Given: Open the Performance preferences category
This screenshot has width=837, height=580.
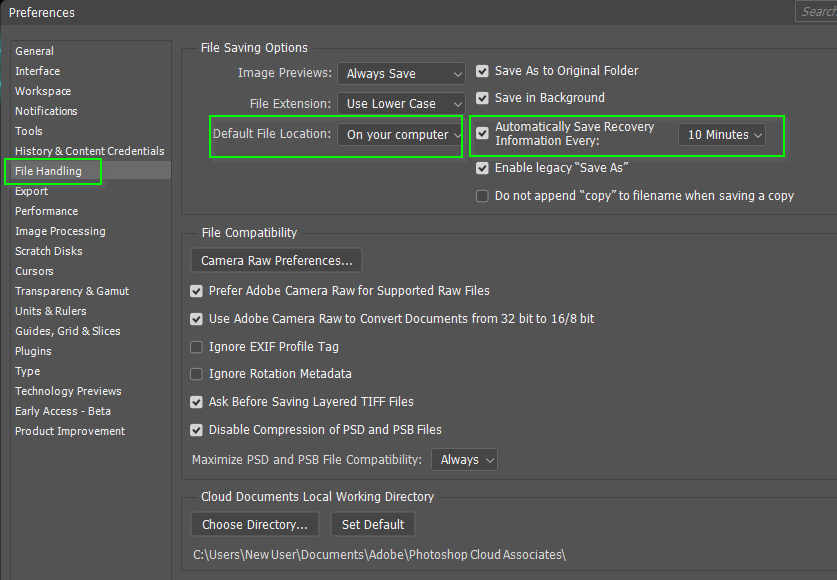Looking at the screenshot, I should [46, 211].
